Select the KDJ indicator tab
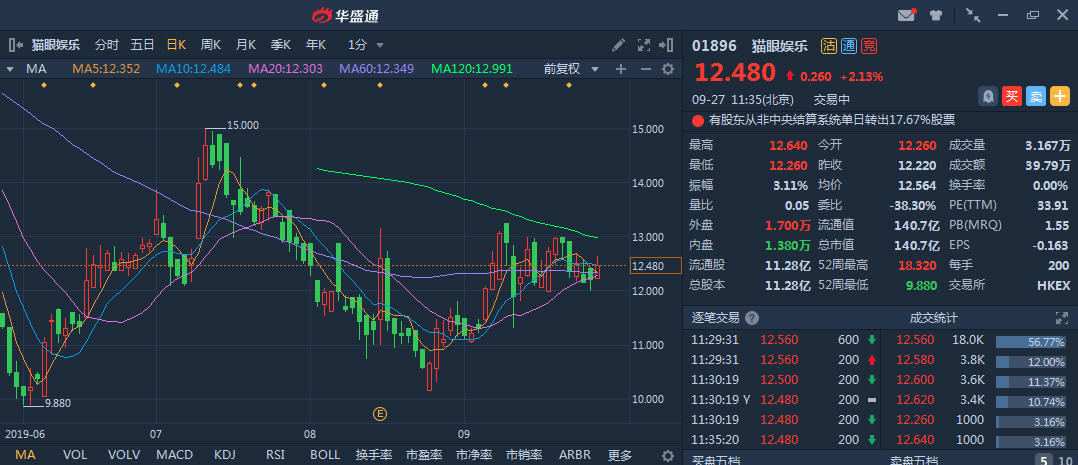 pos(225,455)
